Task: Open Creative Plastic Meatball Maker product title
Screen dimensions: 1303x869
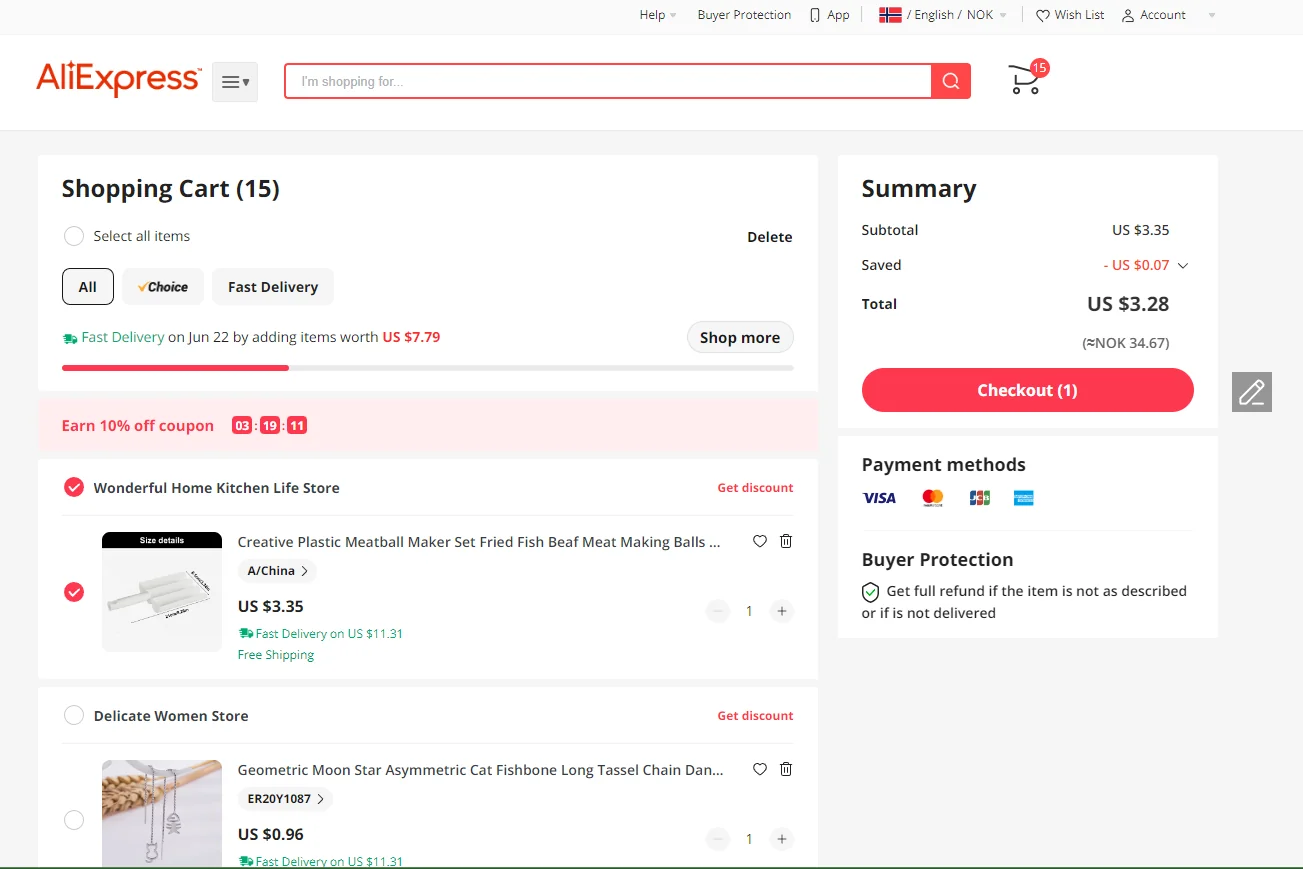Action: tap(479, 542)
